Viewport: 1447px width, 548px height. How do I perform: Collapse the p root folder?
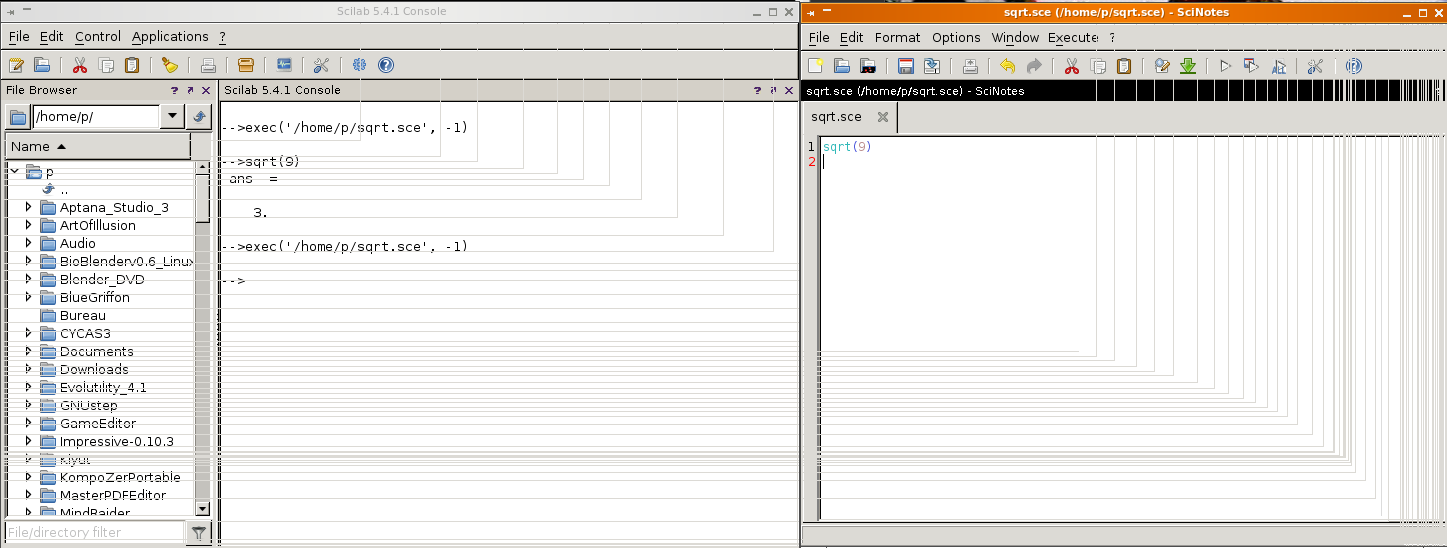pos(14,172)
